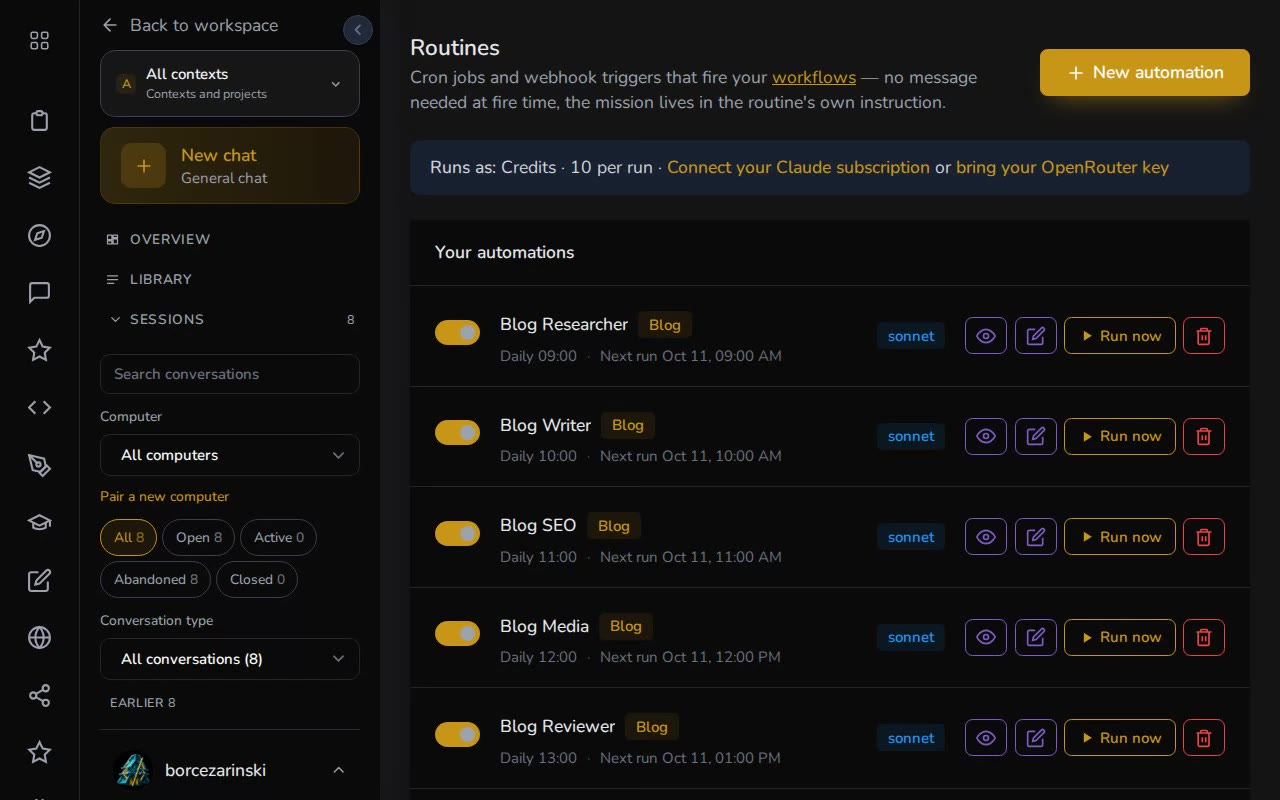Viewport: 1280px width, 800px height.
Task: Filter sessions by Abandoned 8
Action: [x=156, y=579]
